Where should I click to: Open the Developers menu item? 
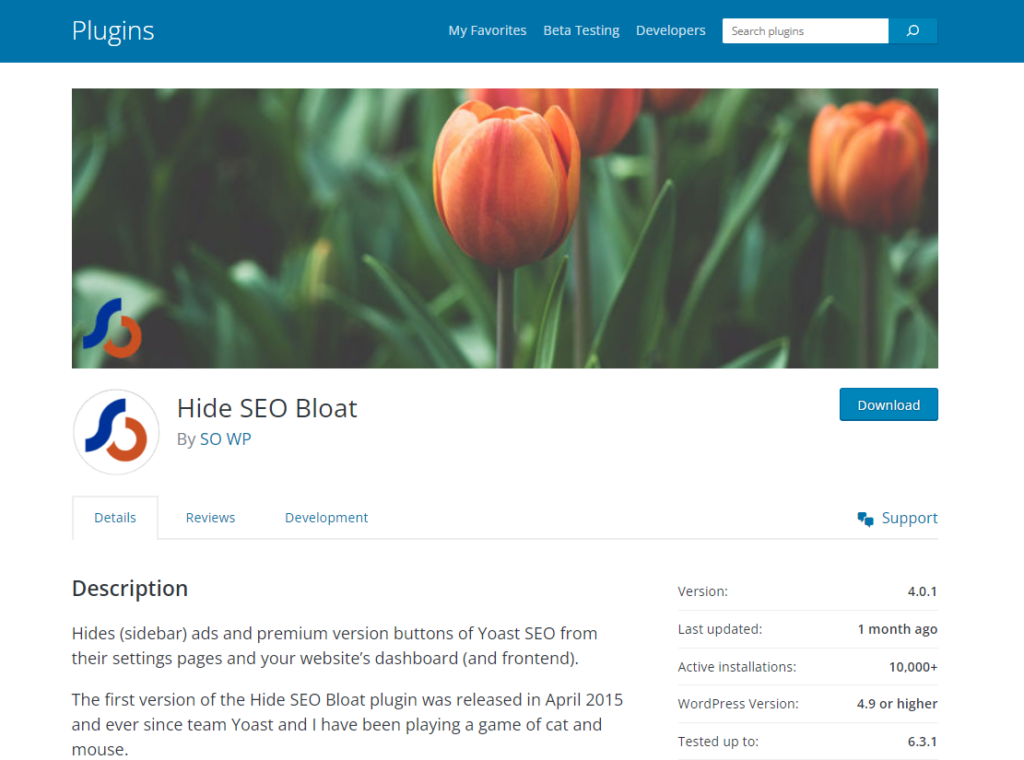671,31
